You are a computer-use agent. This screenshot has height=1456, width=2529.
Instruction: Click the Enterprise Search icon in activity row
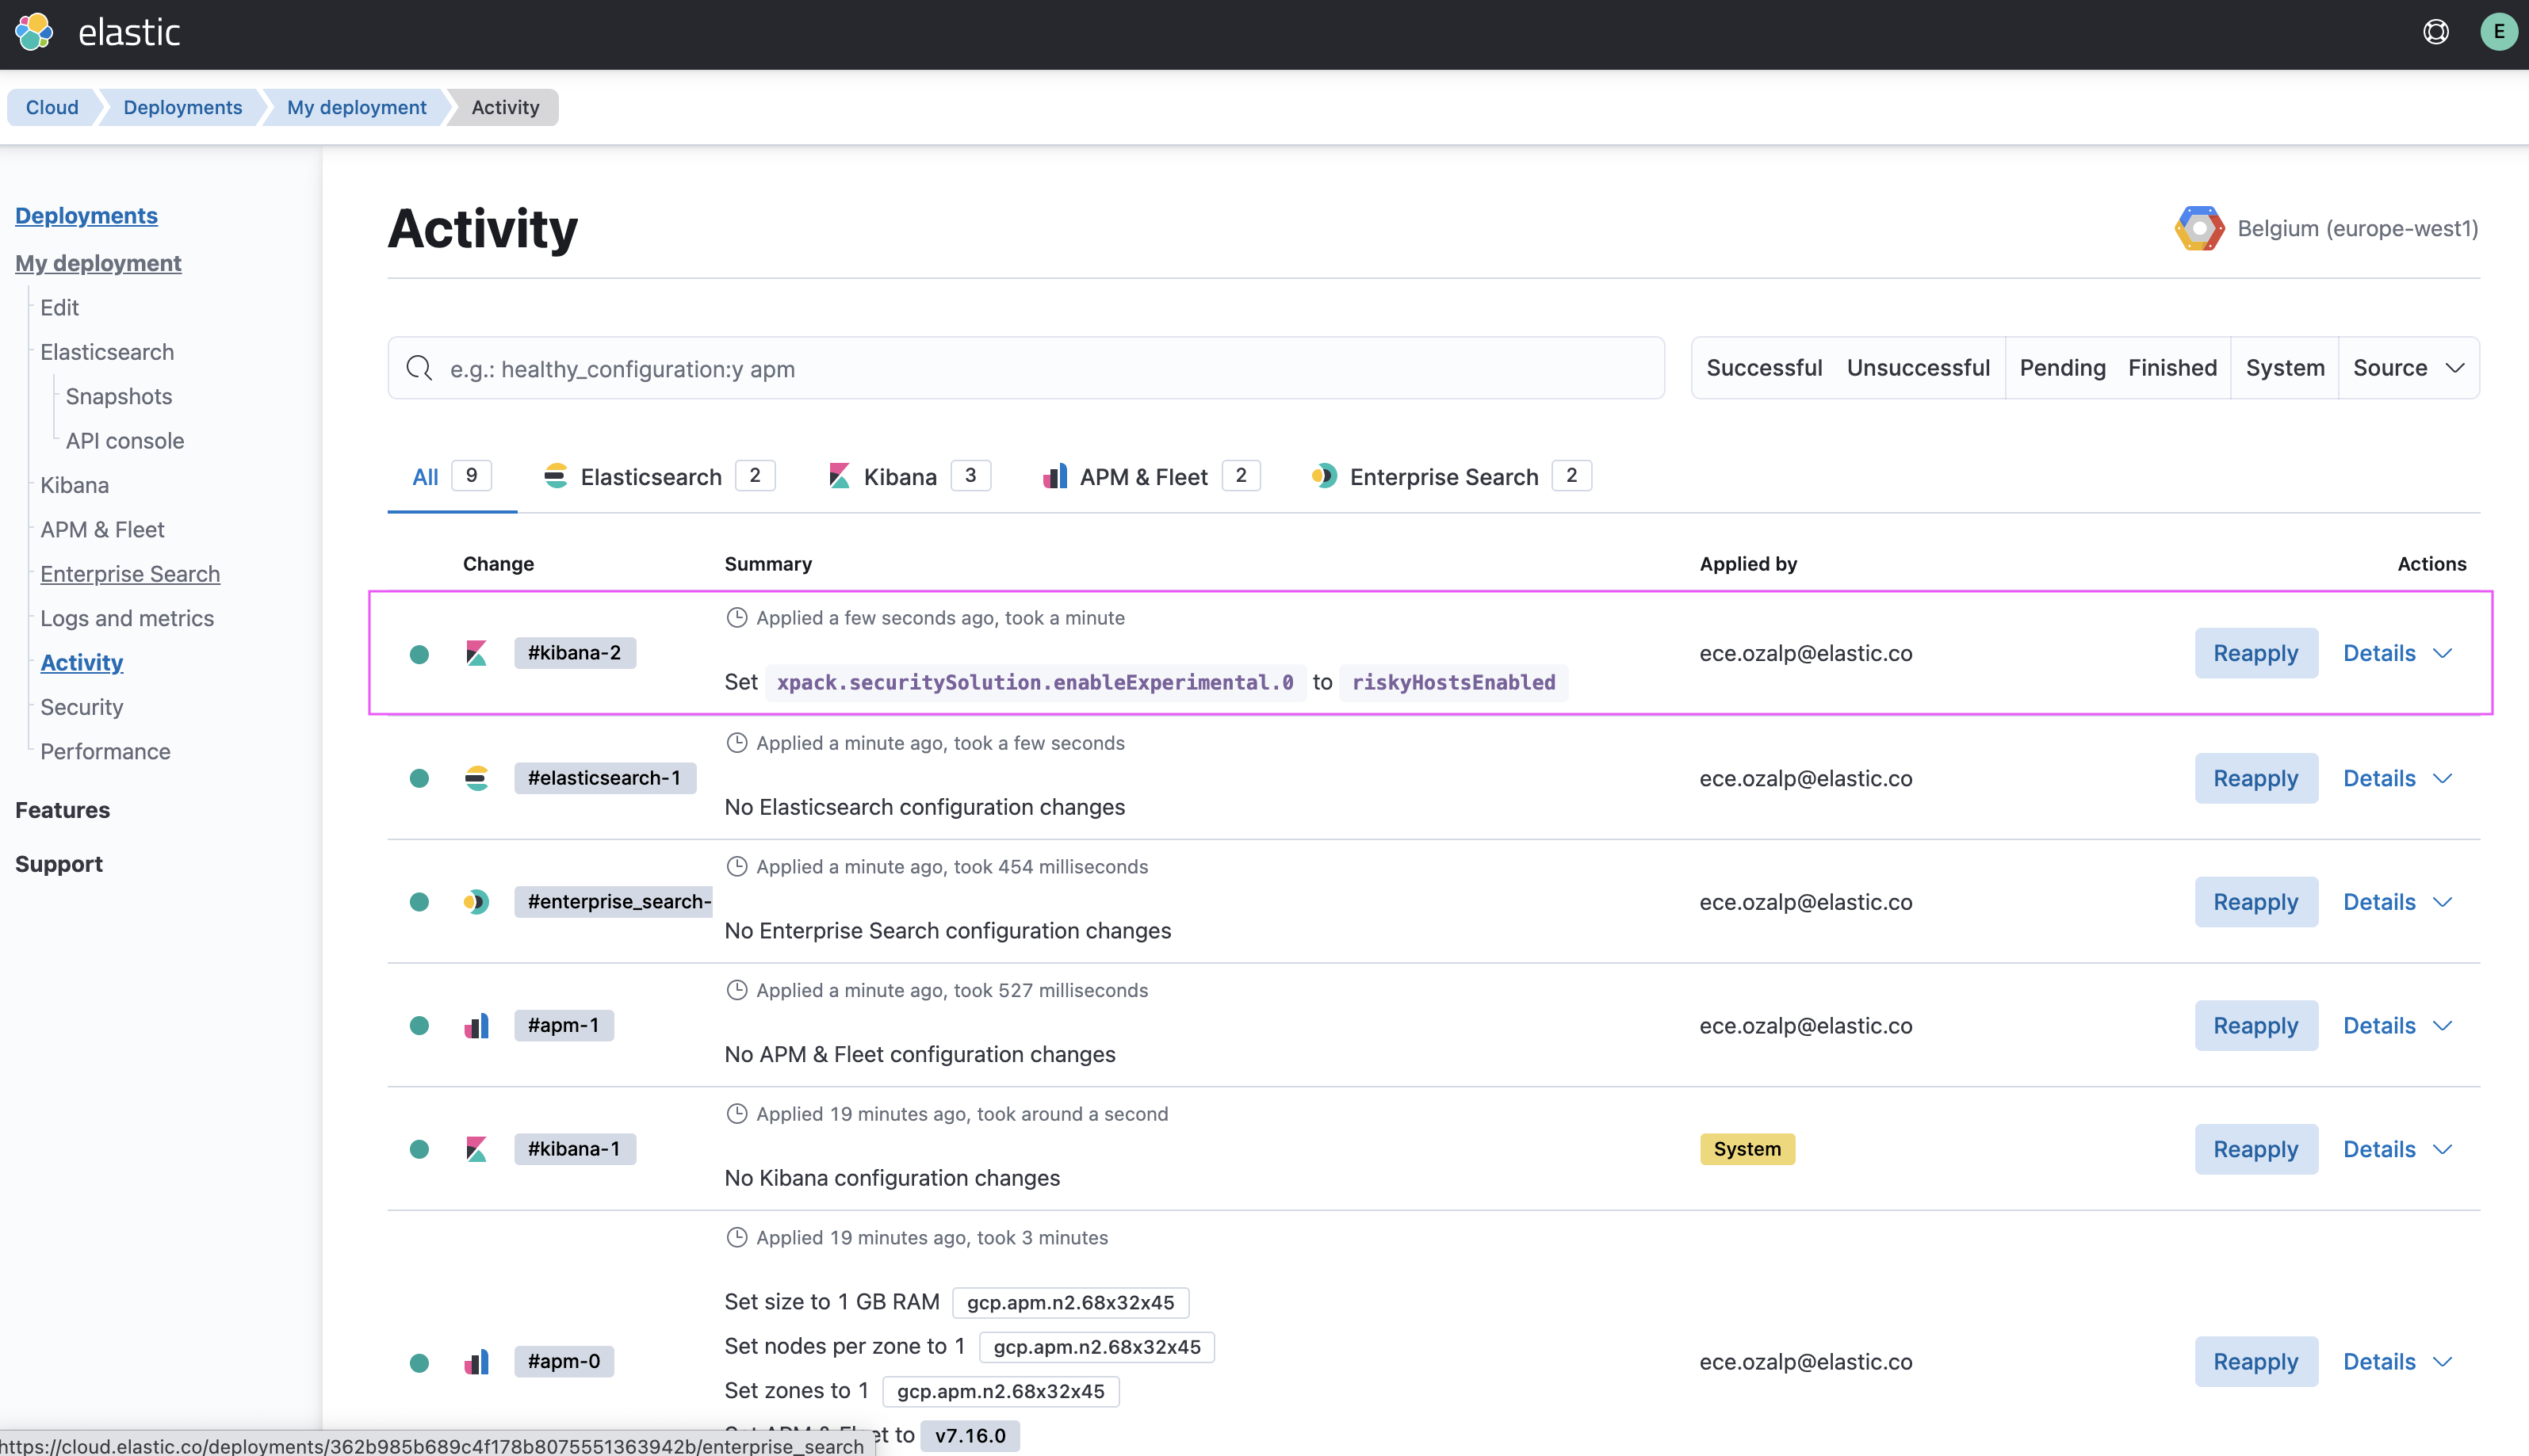(x=476, y=902)
